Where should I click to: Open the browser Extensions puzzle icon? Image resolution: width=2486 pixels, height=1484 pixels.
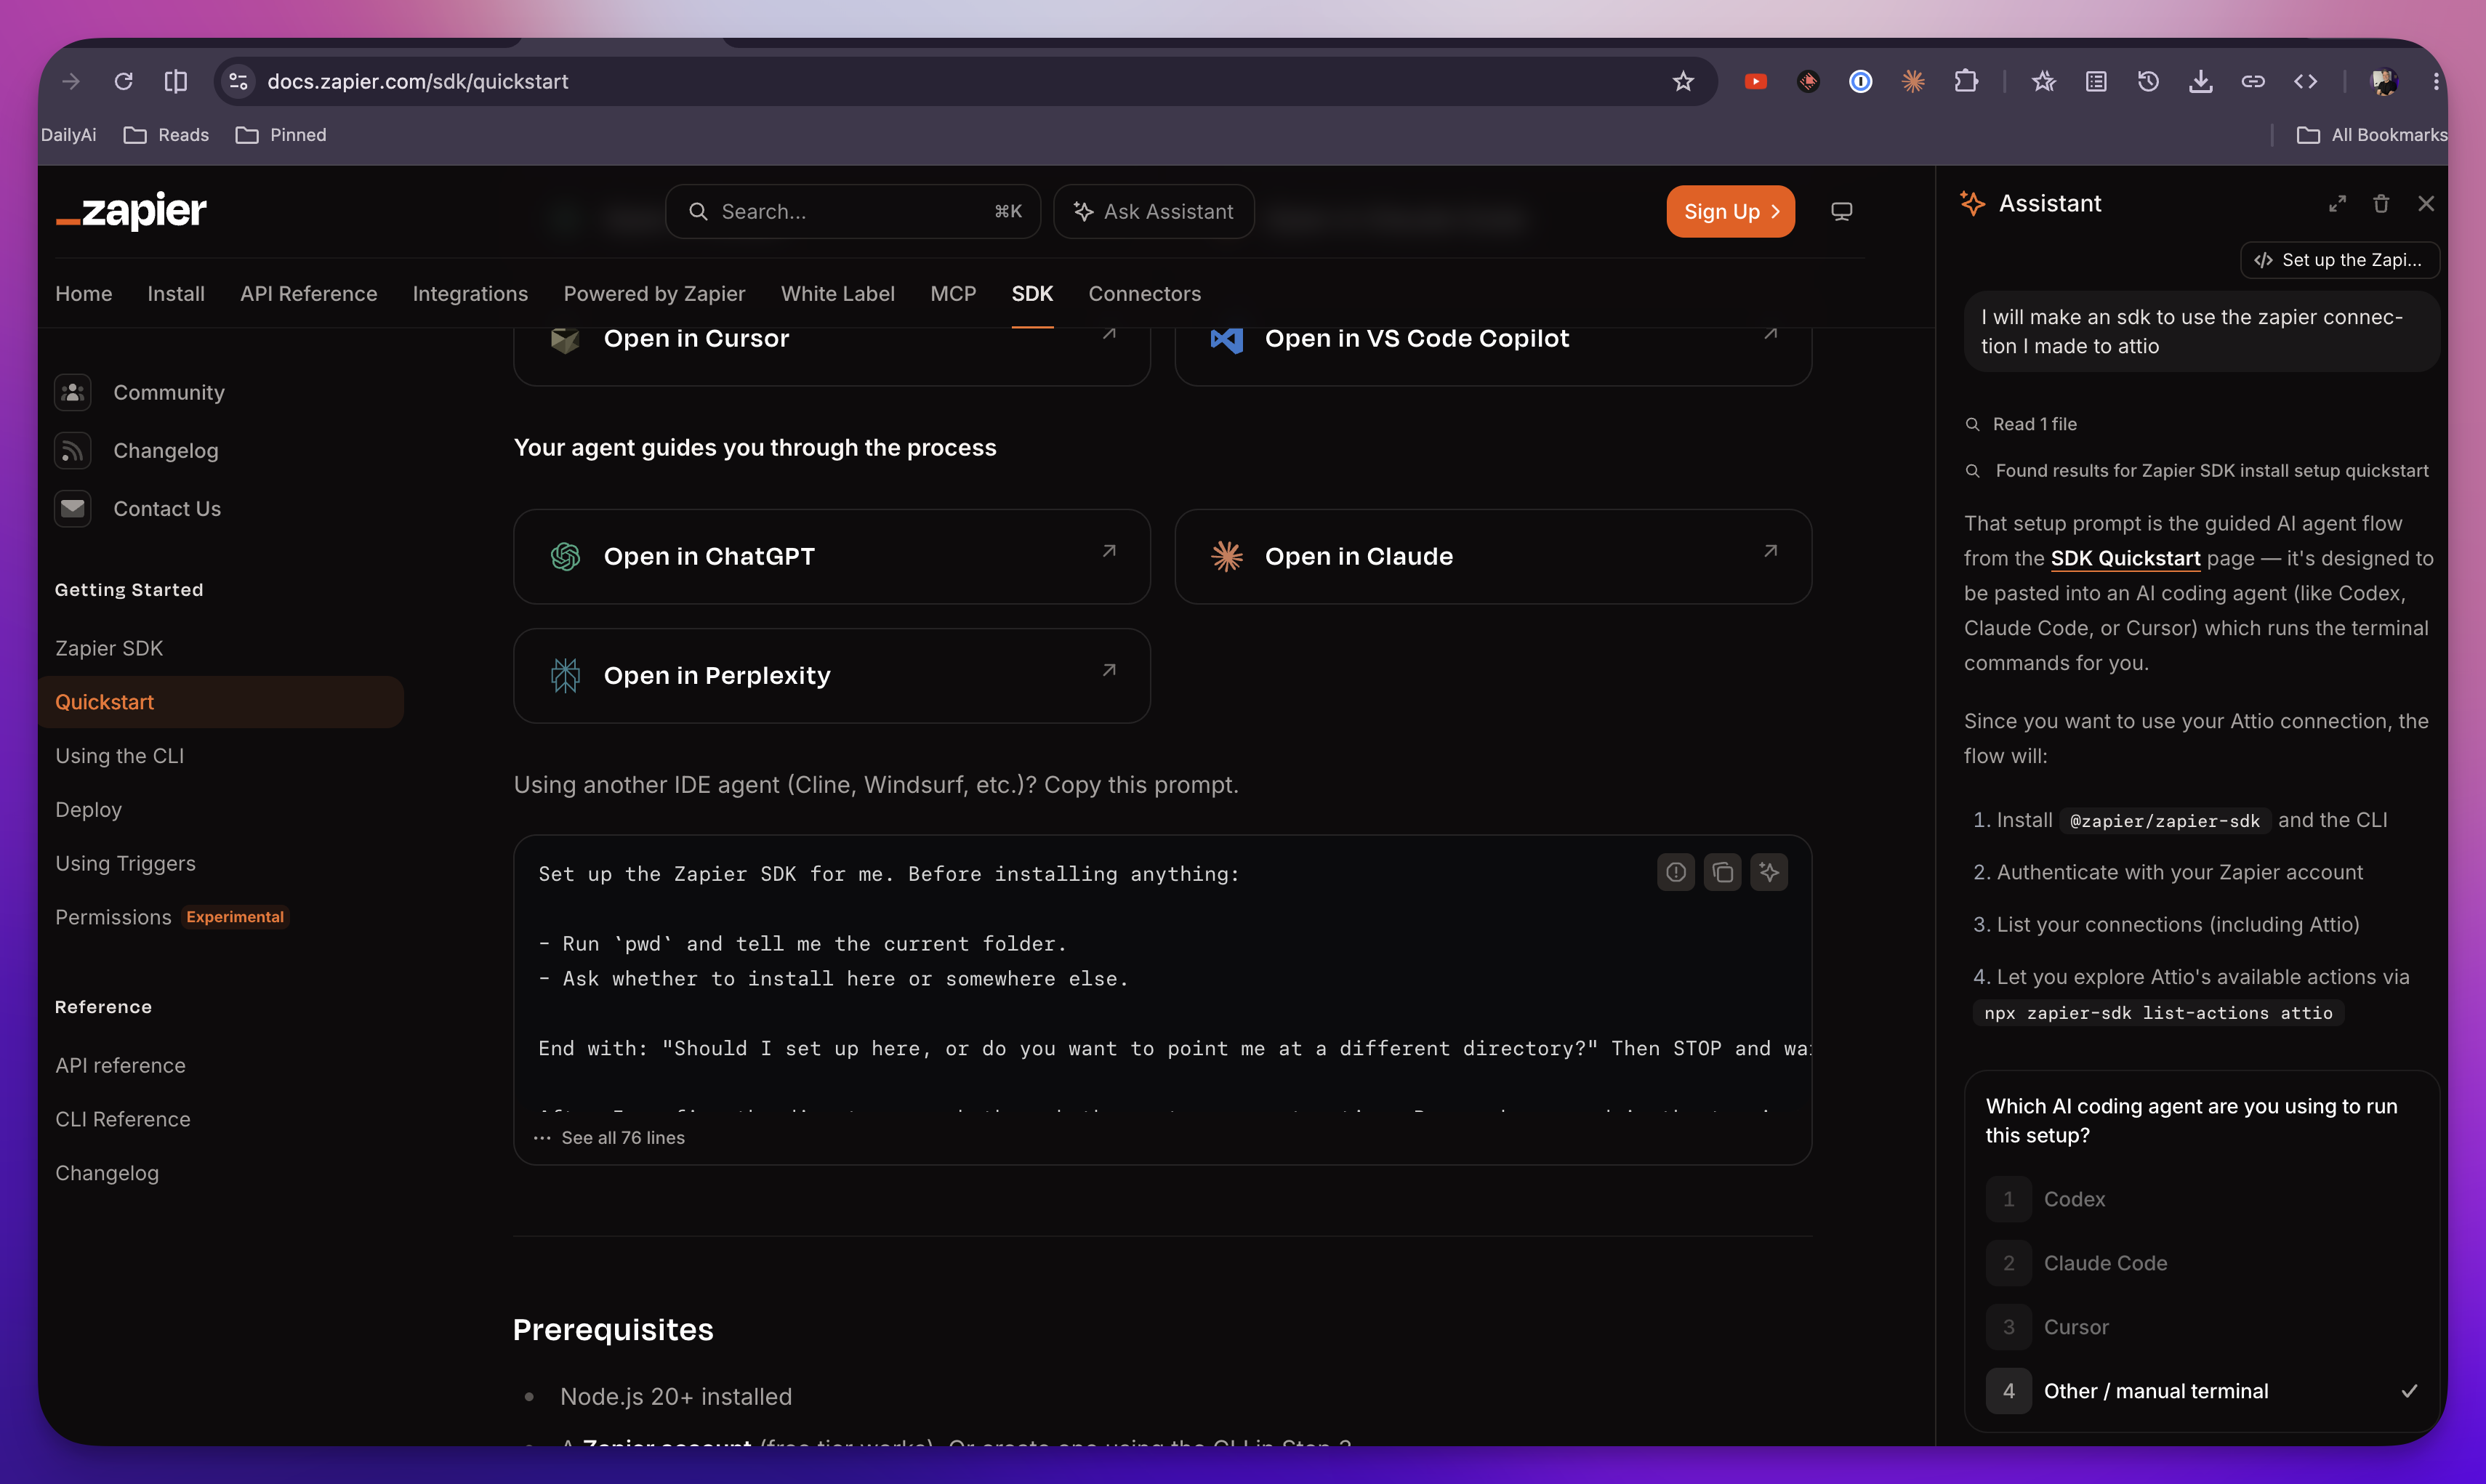1965,81
